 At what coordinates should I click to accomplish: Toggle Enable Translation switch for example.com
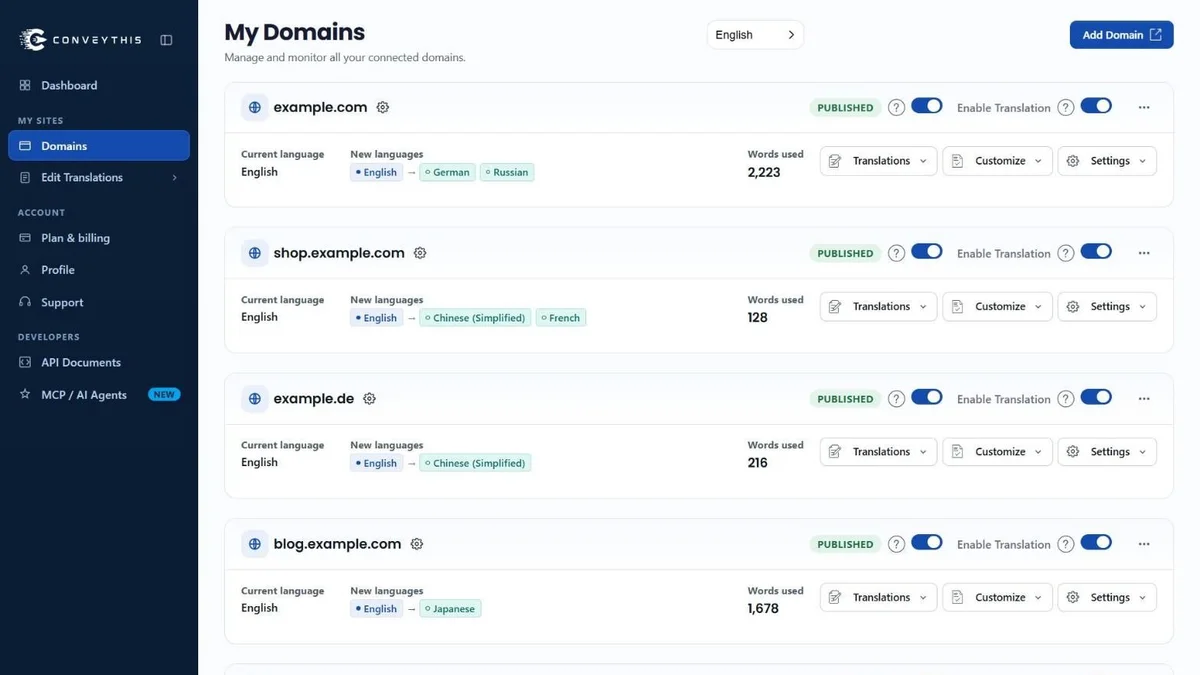click(1096, 106)
